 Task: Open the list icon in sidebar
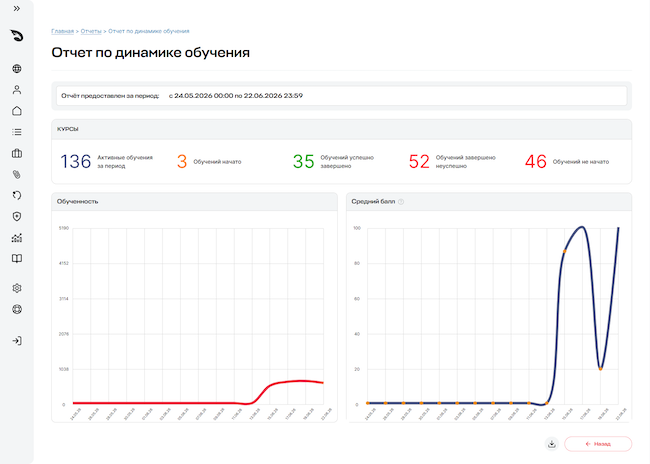click(x=17, y=132)
